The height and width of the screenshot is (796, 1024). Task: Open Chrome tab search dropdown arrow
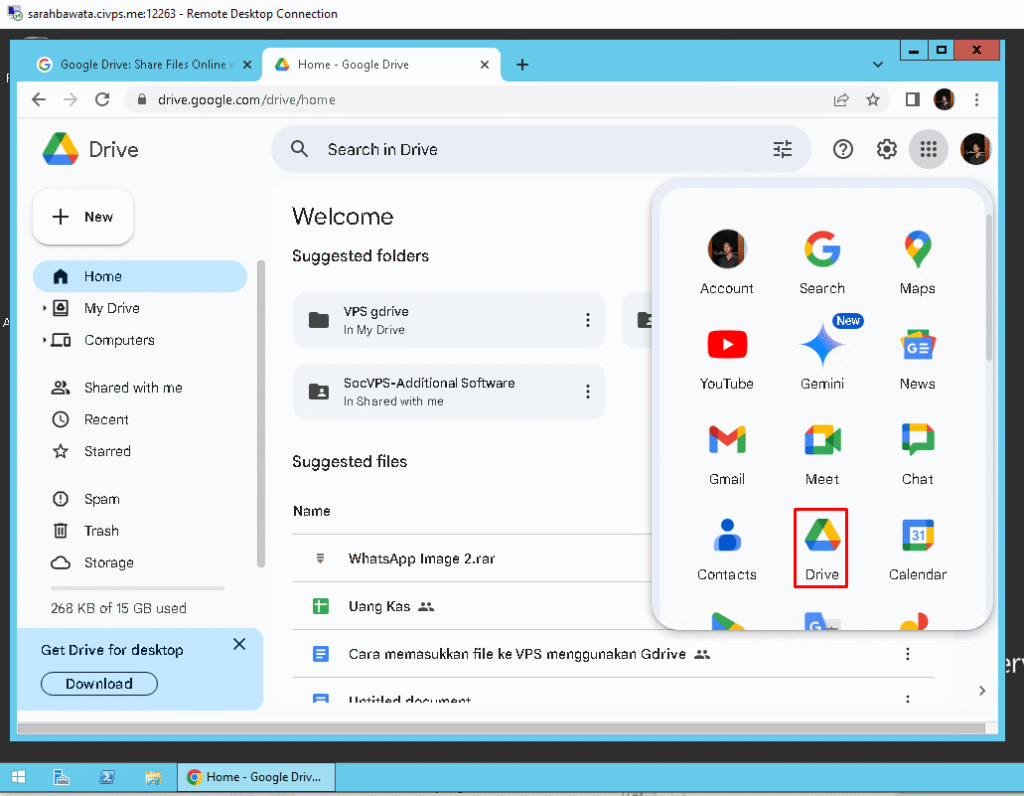877,65
